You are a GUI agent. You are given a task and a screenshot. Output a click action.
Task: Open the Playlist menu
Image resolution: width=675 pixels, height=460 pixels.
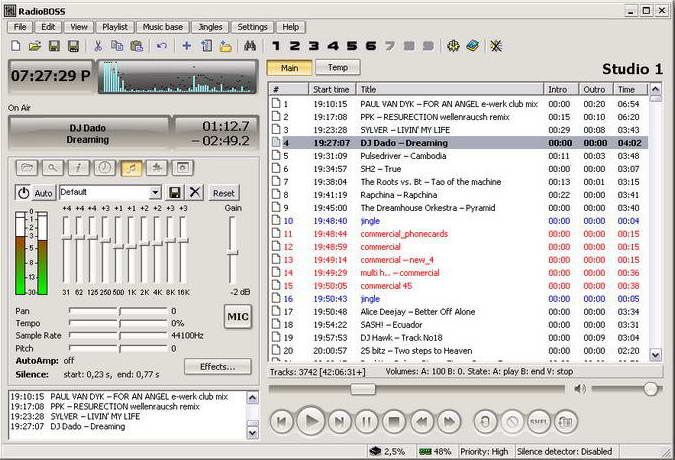tap(115, 27)
